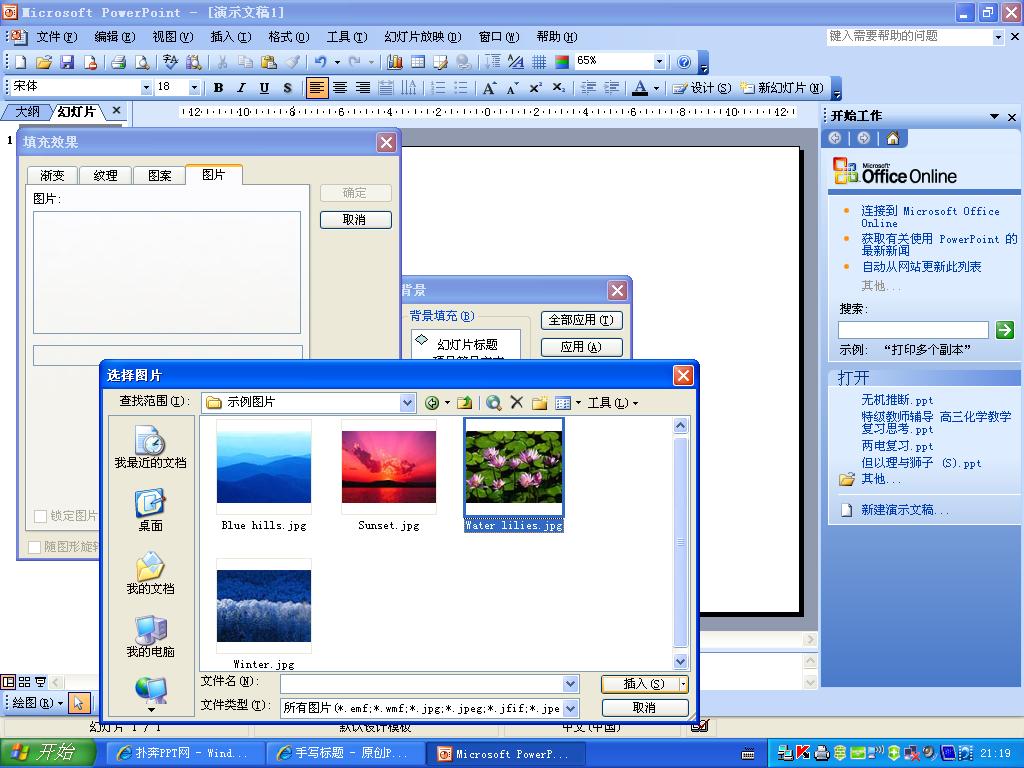Open recent file 无机推断.ppt

coord(897,400)
